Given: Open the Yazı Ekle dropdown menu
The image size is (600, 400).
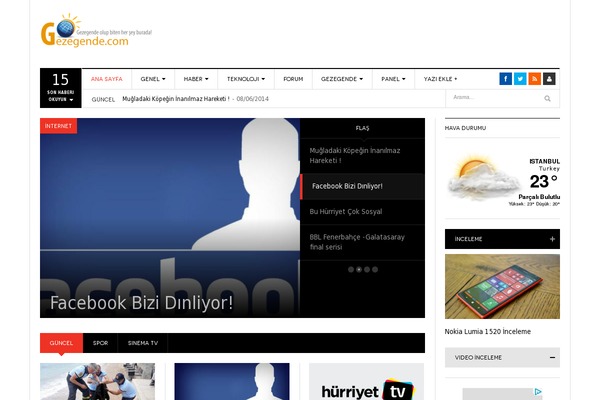Looking at the screenshot, I should pyautogui.click(x=440, y=79).
